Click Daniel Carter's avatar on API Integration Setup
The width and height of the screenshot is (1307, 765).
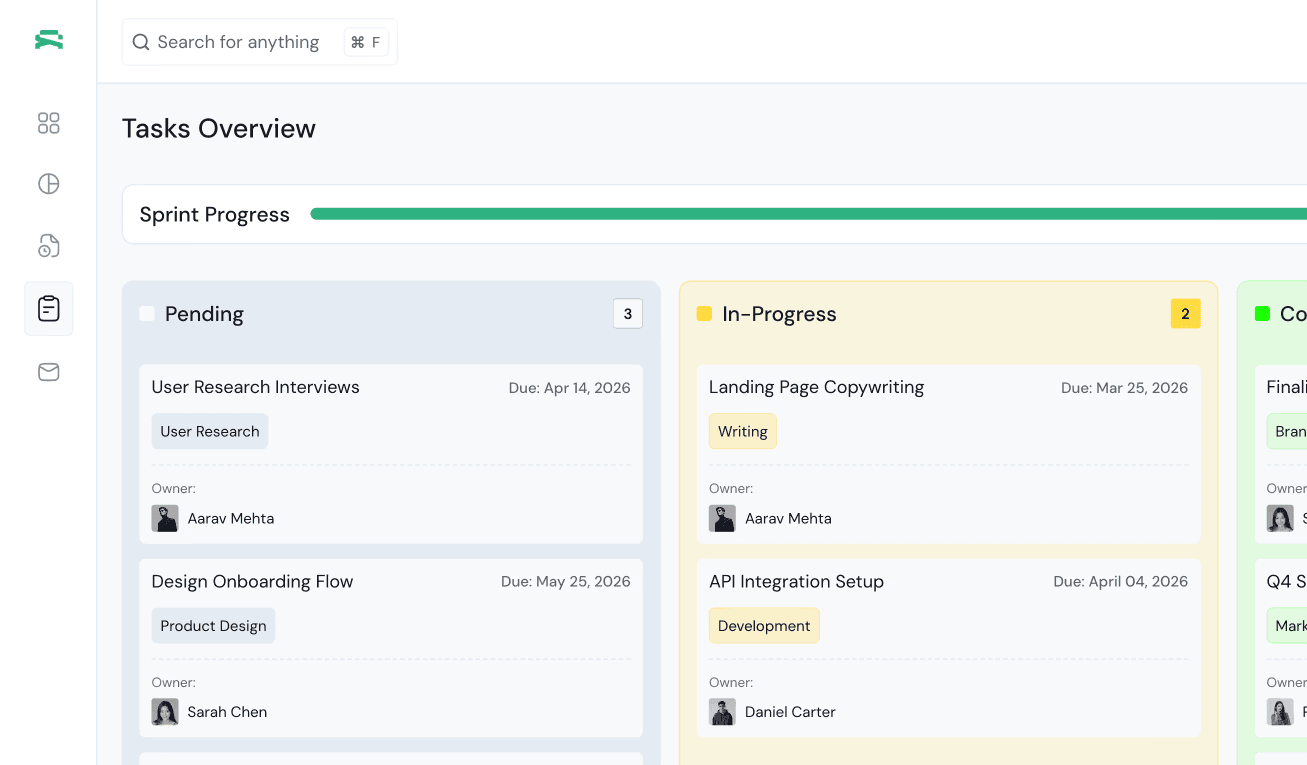click(722, 712)
